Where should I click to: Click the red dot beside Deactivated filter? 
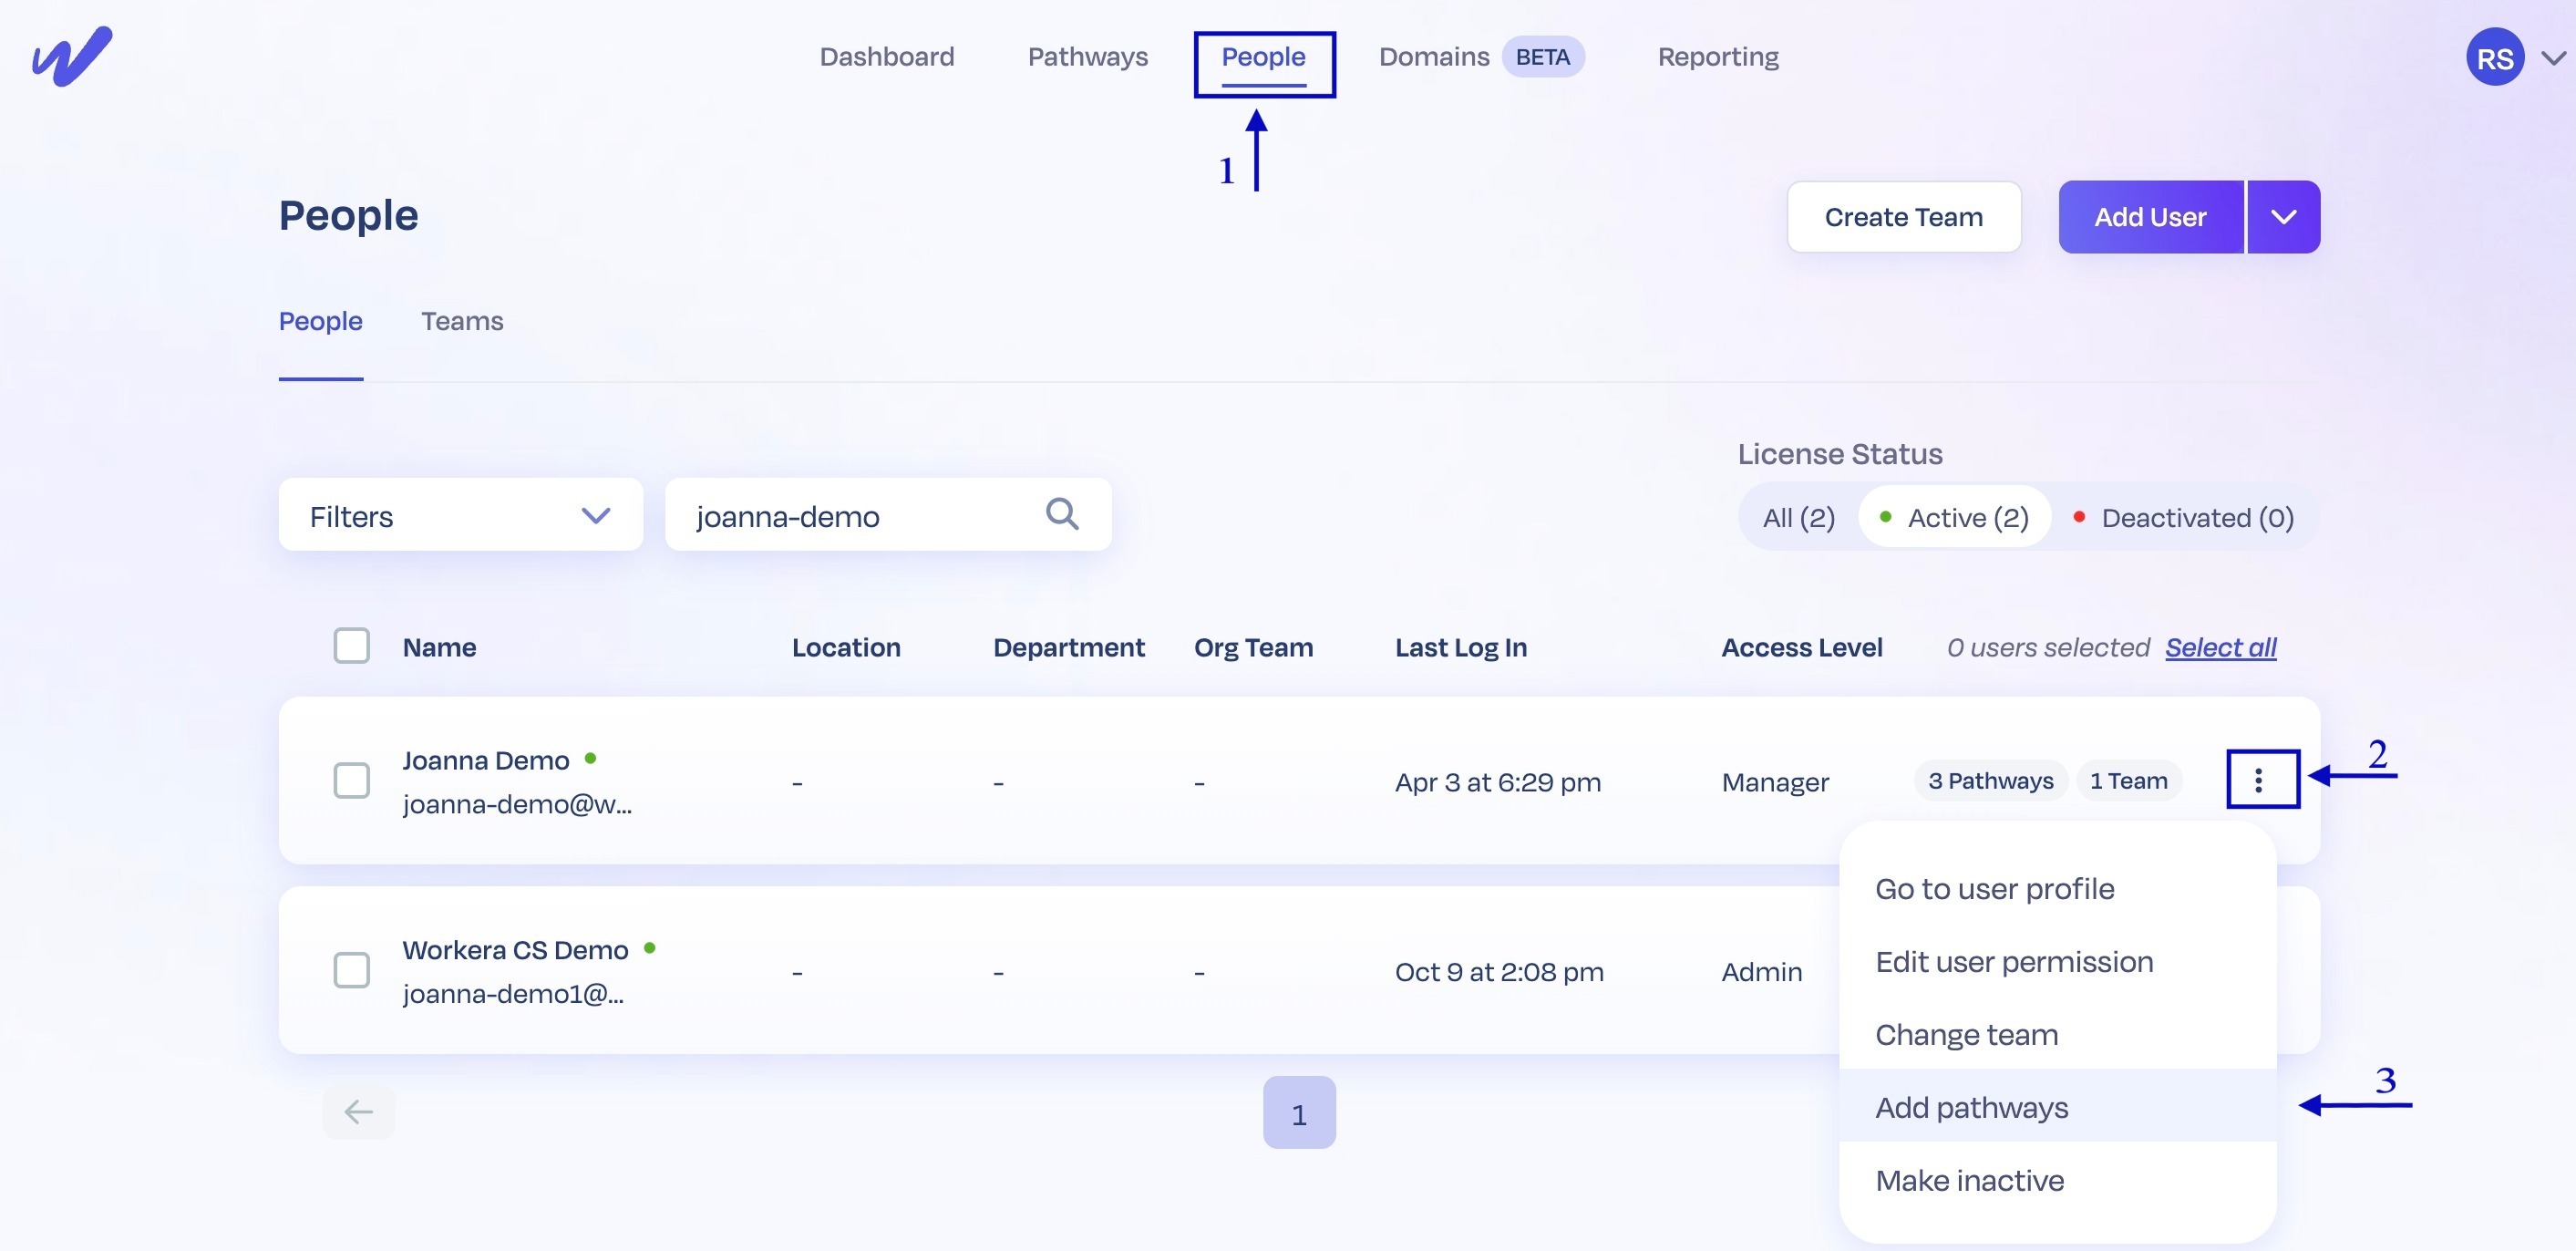click(x=2081, y=517)
